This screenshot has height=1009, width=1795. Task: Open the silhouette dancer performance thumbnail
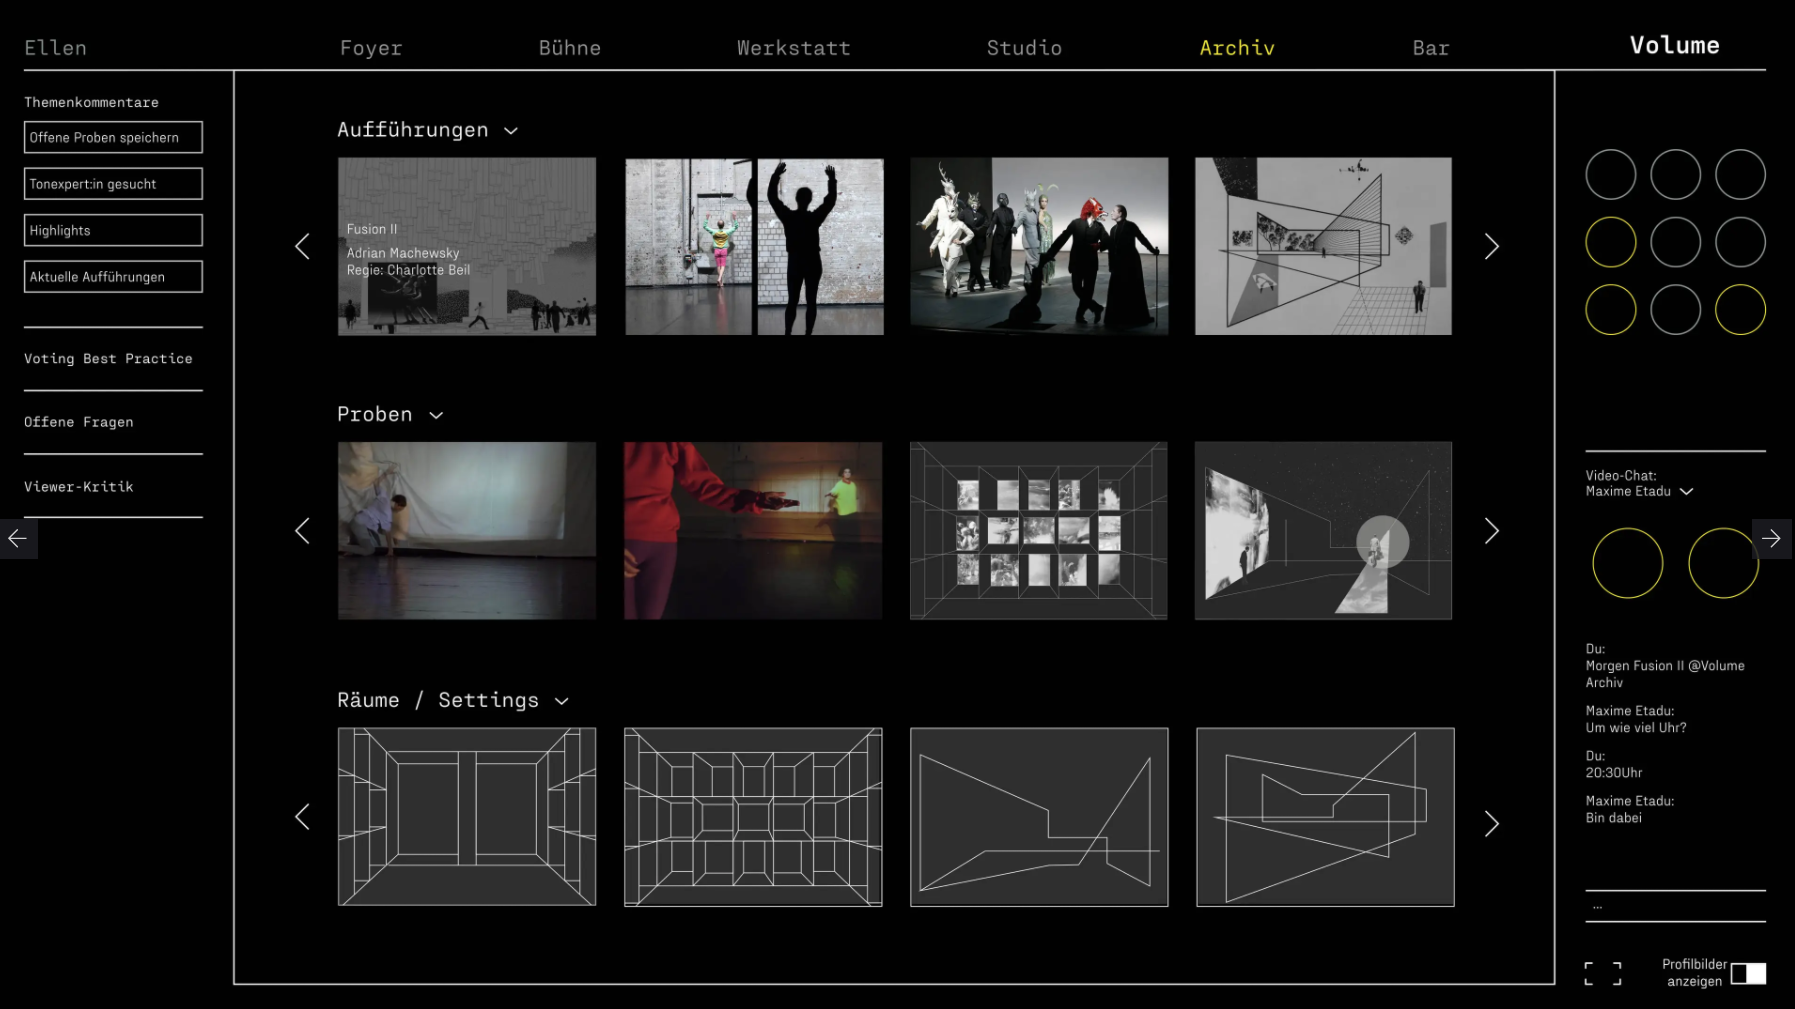click(x=754, y=246)
